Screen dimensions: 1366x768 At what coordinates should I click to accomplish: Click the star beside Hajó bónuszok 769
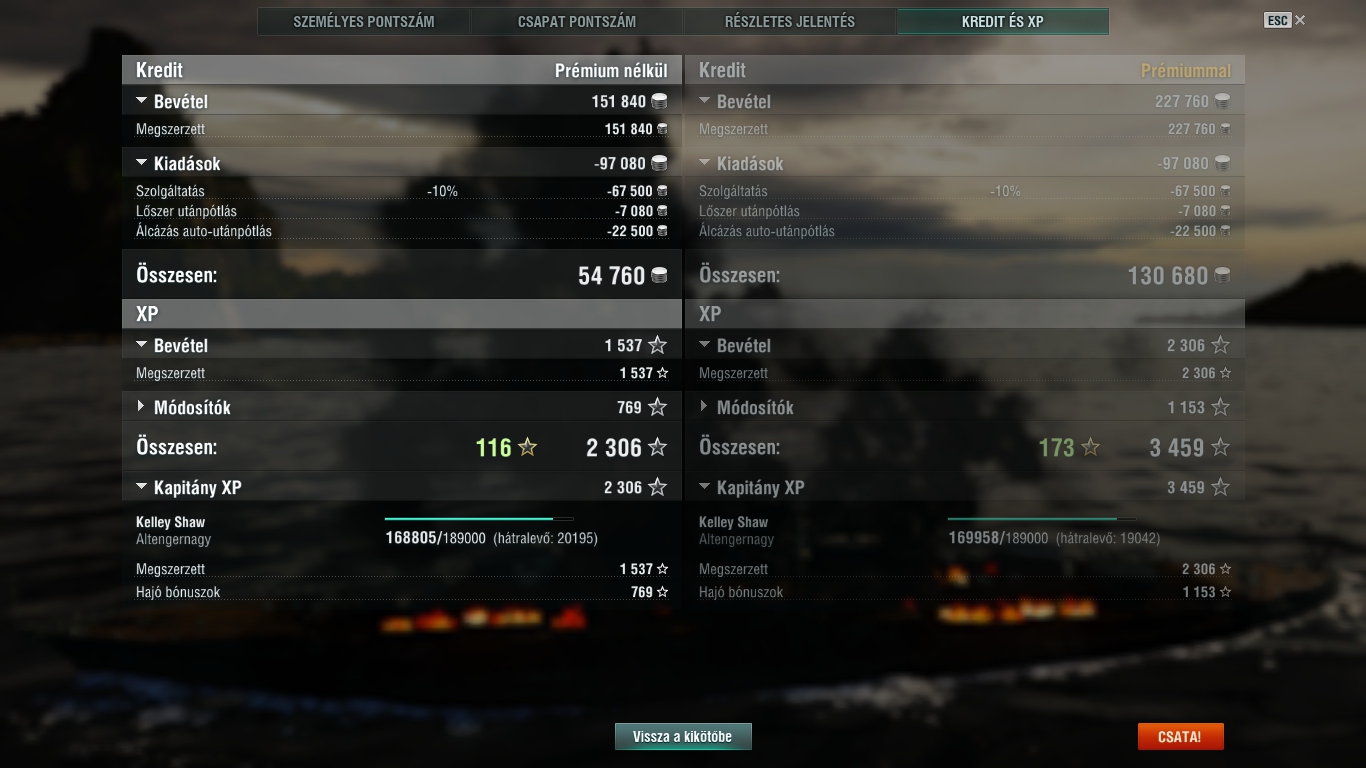pos(662,592)
